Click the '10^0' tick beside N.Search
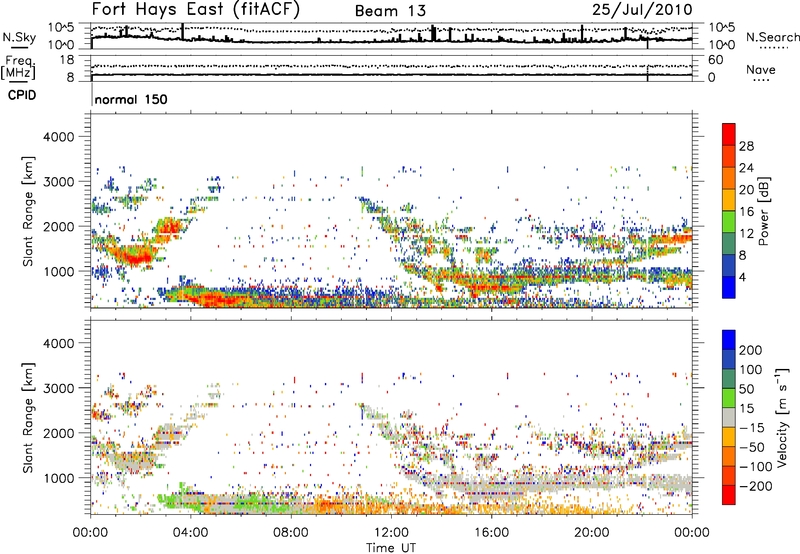 (x=722, y=45)
